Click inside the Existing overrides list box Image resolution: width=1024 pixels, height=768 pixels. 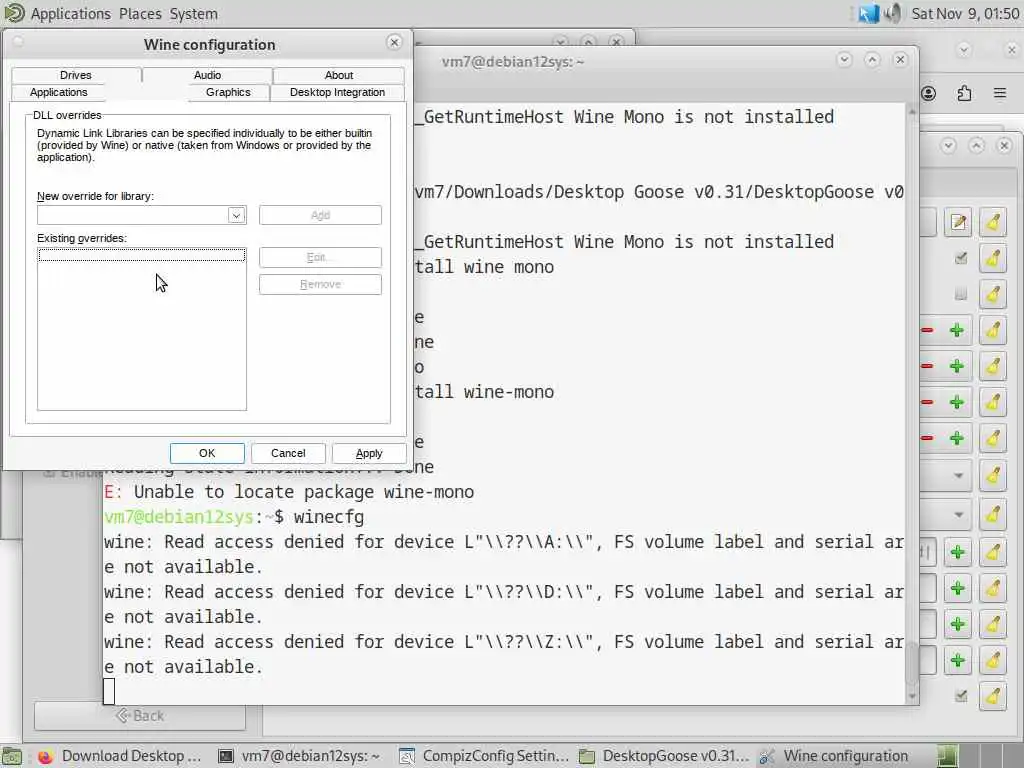tap(142, 328)
